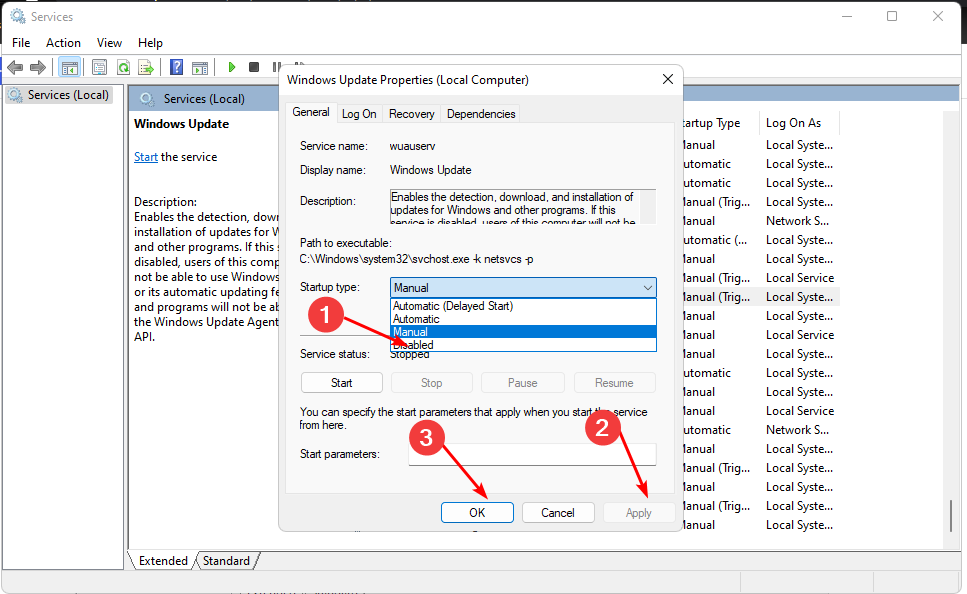Click inside the Start parameters field

tap(532, 454)
